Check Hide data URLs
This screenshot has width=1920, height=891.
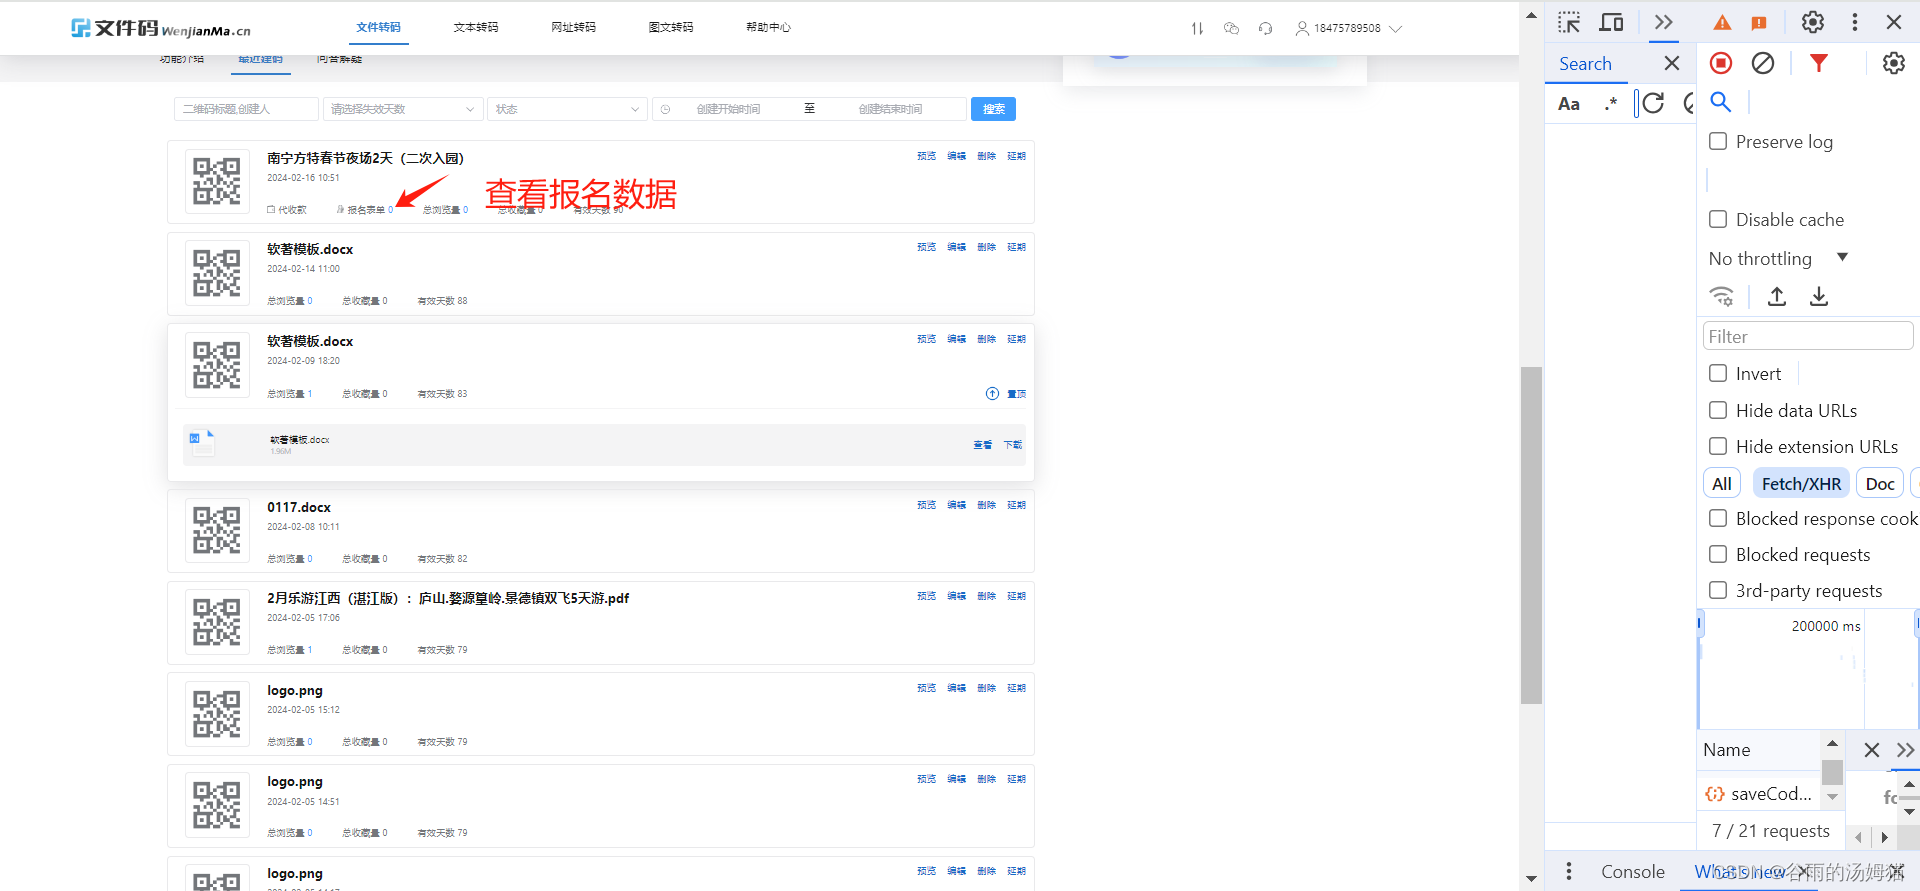point(1718,410)
